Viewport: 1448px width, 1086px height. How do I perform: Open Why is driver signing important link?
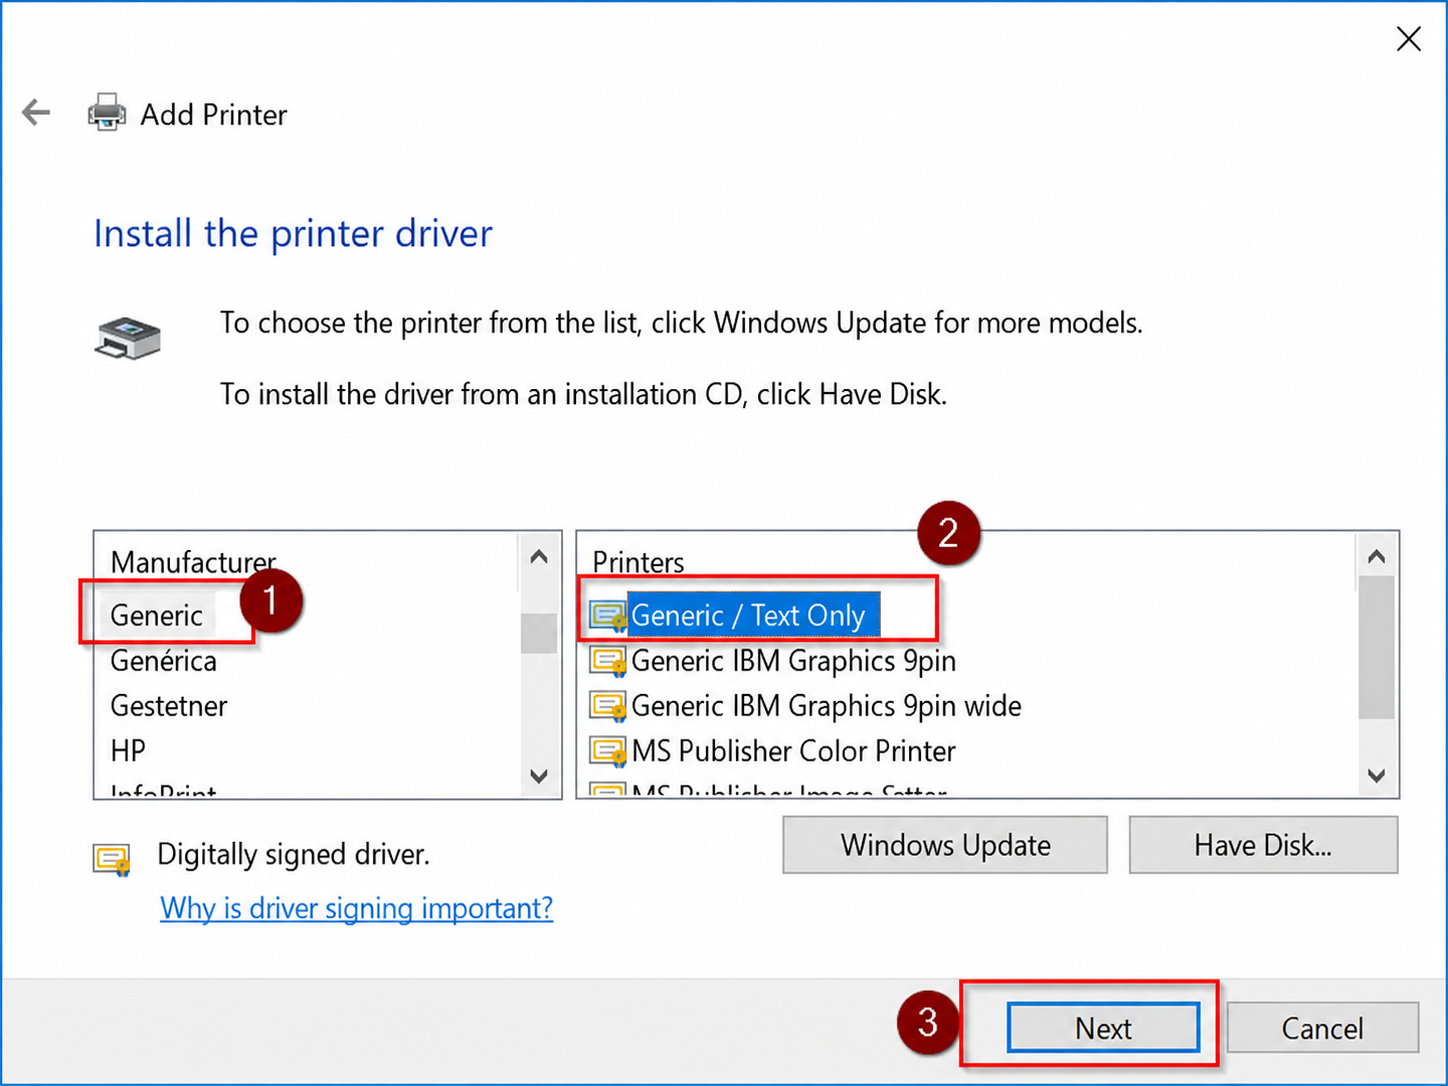[356, 908]
